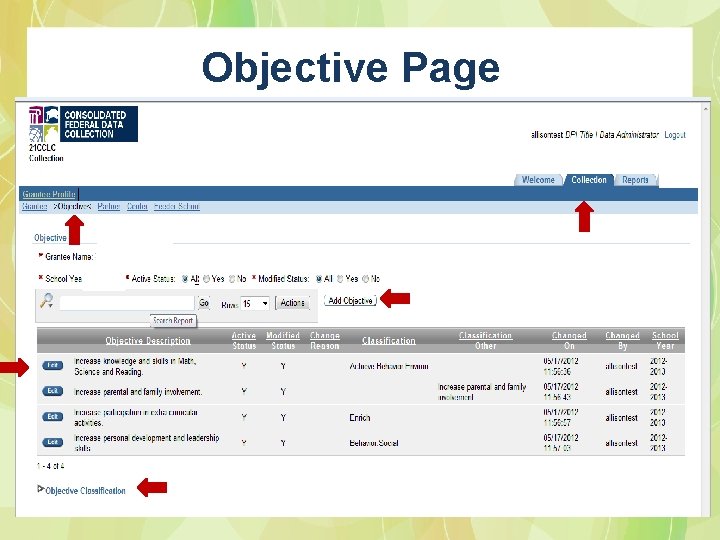This screenshot has width=720, height=540.
Task: Open the Welcome tab
Action: click(x=538, y=180)
